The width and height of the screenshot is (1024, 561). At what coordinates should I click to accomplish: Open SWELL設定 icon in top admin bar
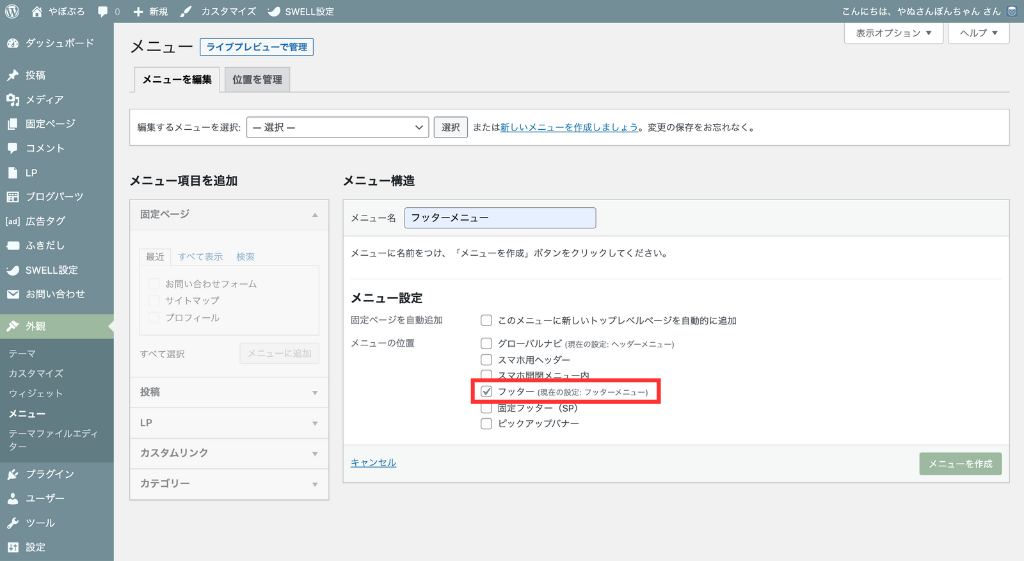click(x=274, y=11)
